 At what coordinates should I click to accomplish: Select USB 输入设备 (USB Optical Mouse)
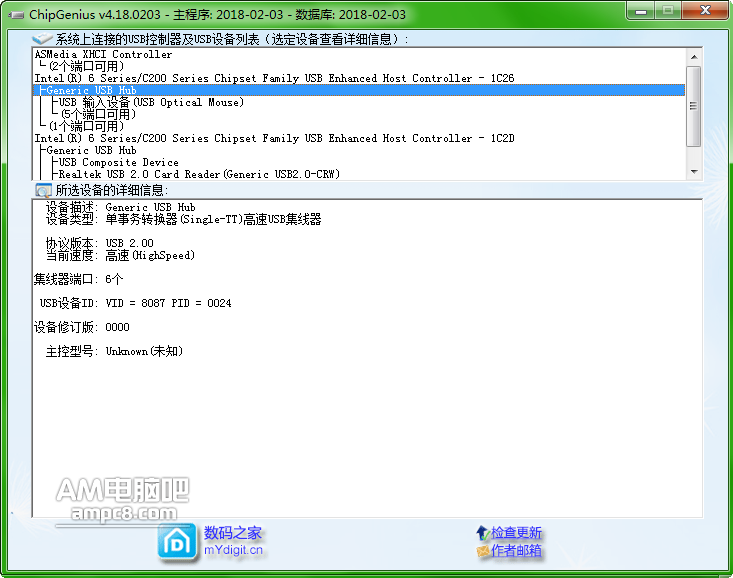tap(151, 102)
